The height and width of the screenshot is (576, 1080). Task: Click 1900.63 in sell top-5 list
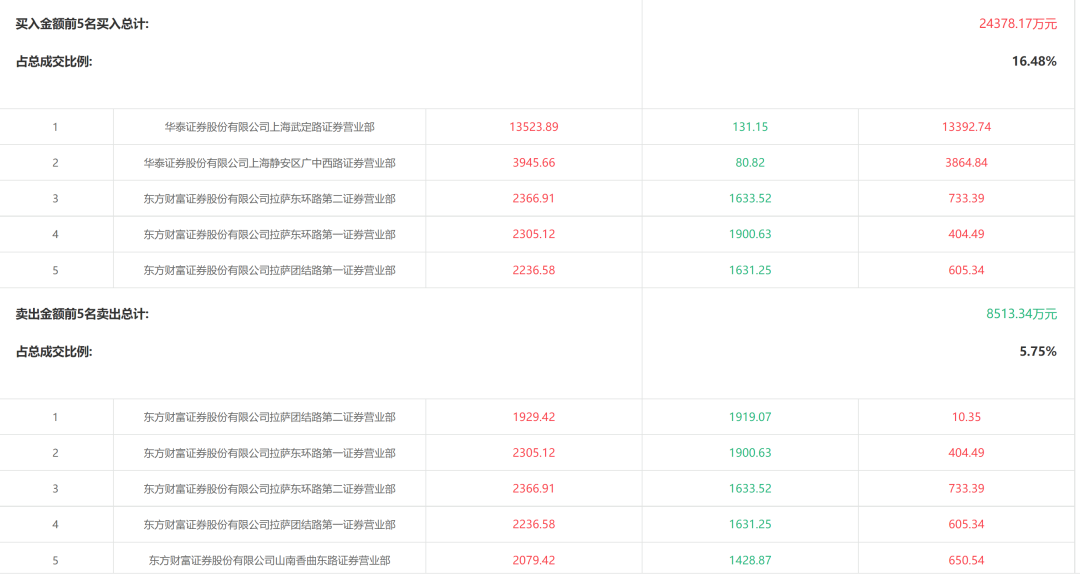(x=750, y=453)
